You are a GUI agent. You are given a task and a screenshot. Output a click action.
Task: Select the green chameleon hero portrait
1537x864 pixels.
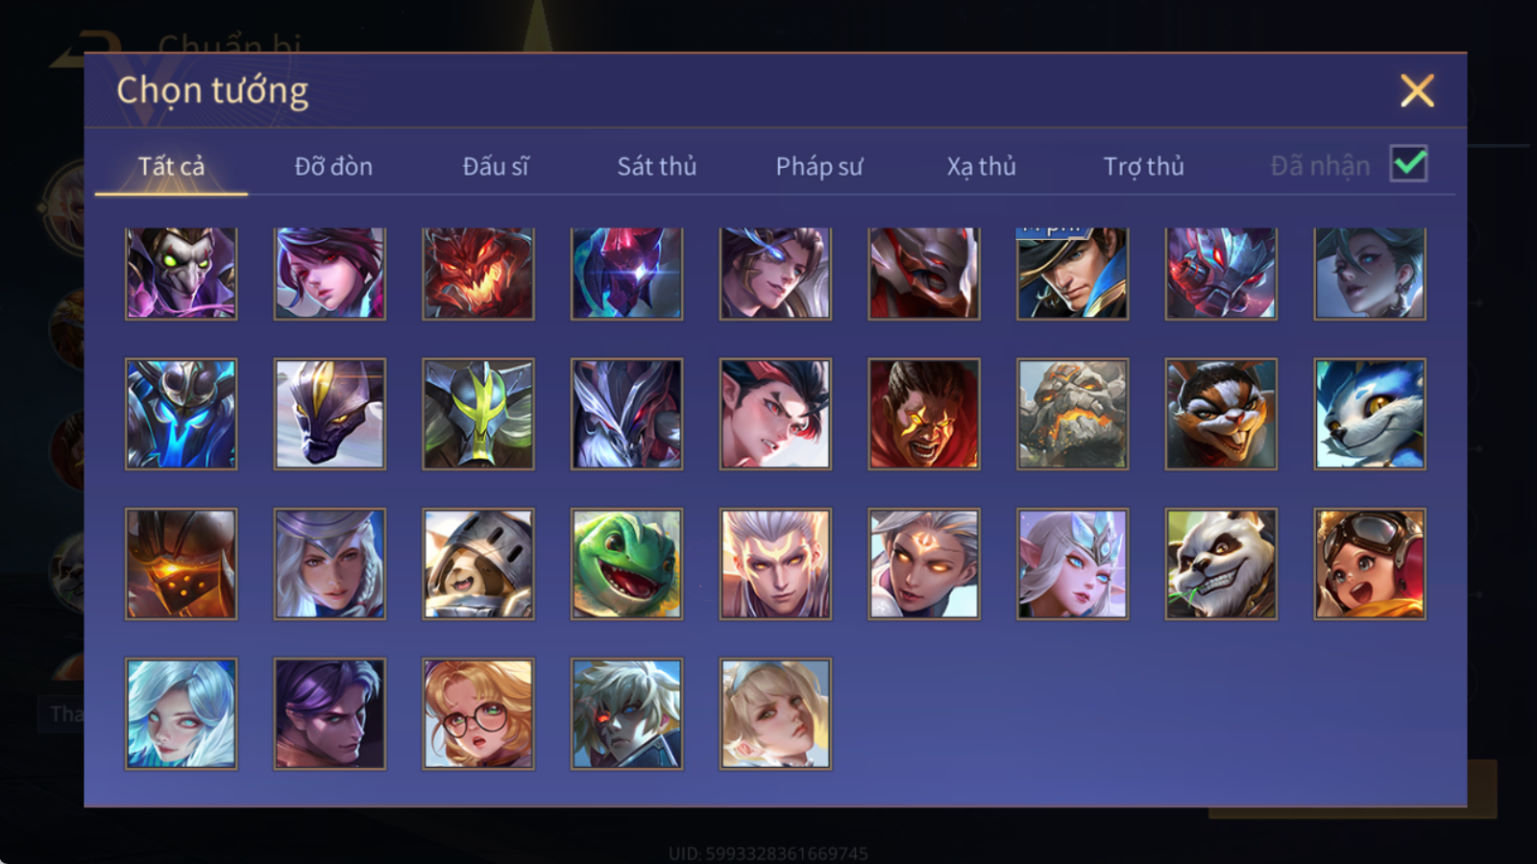pos(627,564)
